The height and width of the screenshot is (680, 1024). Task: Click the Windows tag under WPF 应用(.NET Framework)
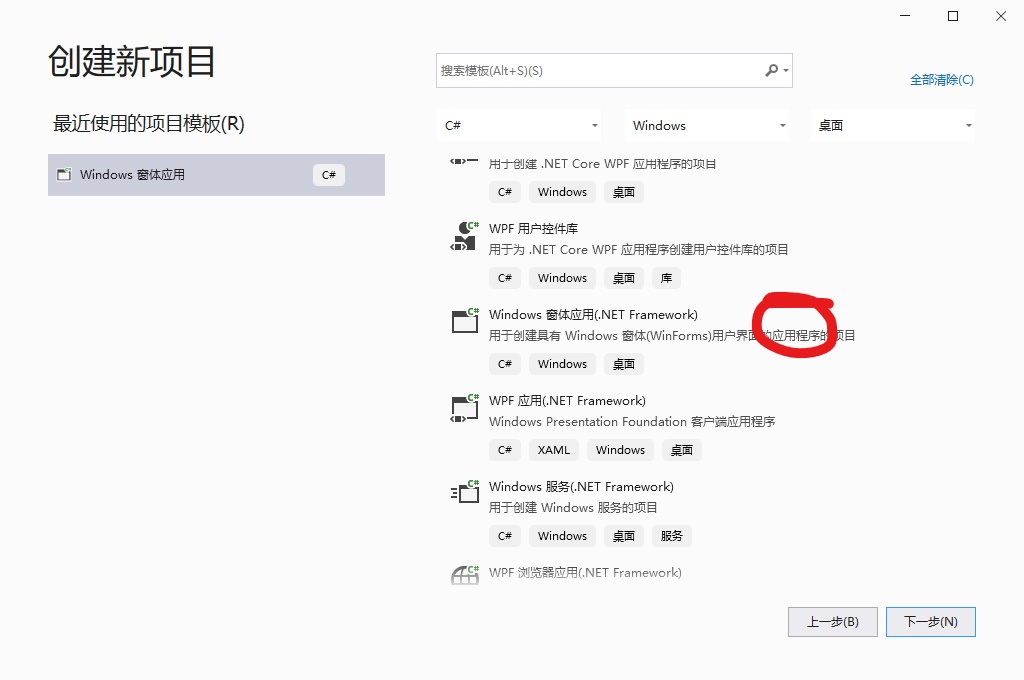[620, 450]
